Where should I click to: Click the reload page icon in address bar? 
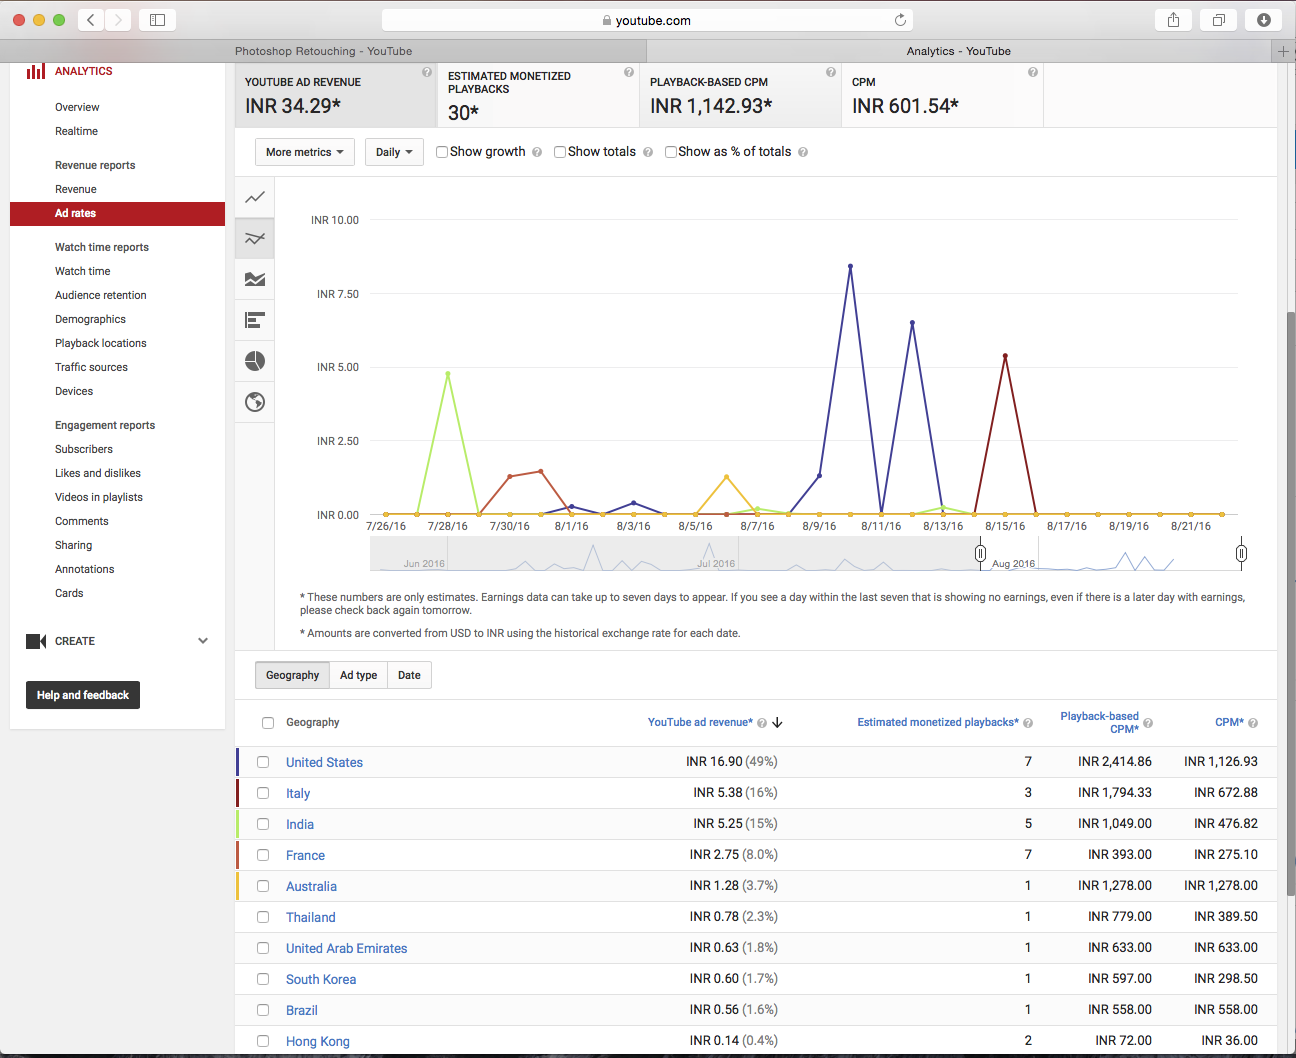[x=900, y=20]
